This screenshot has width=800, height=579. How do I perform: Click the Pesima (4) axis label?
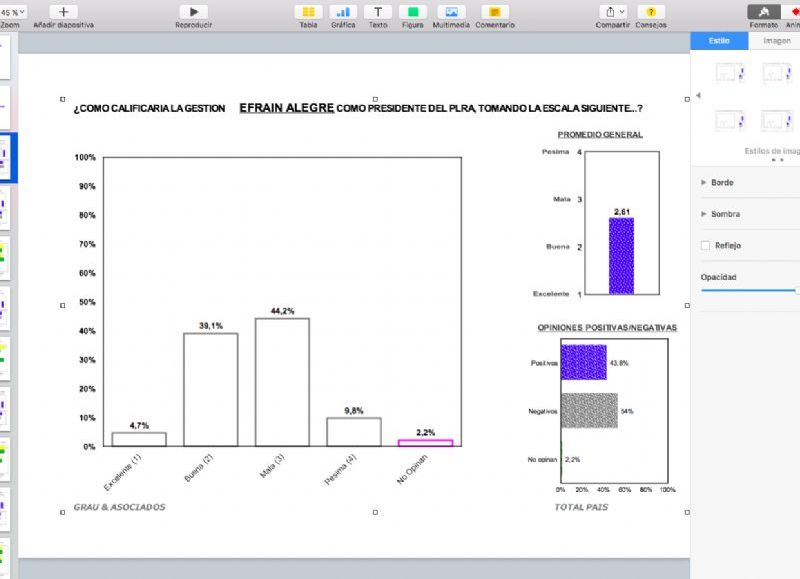[x=340, y=469]
